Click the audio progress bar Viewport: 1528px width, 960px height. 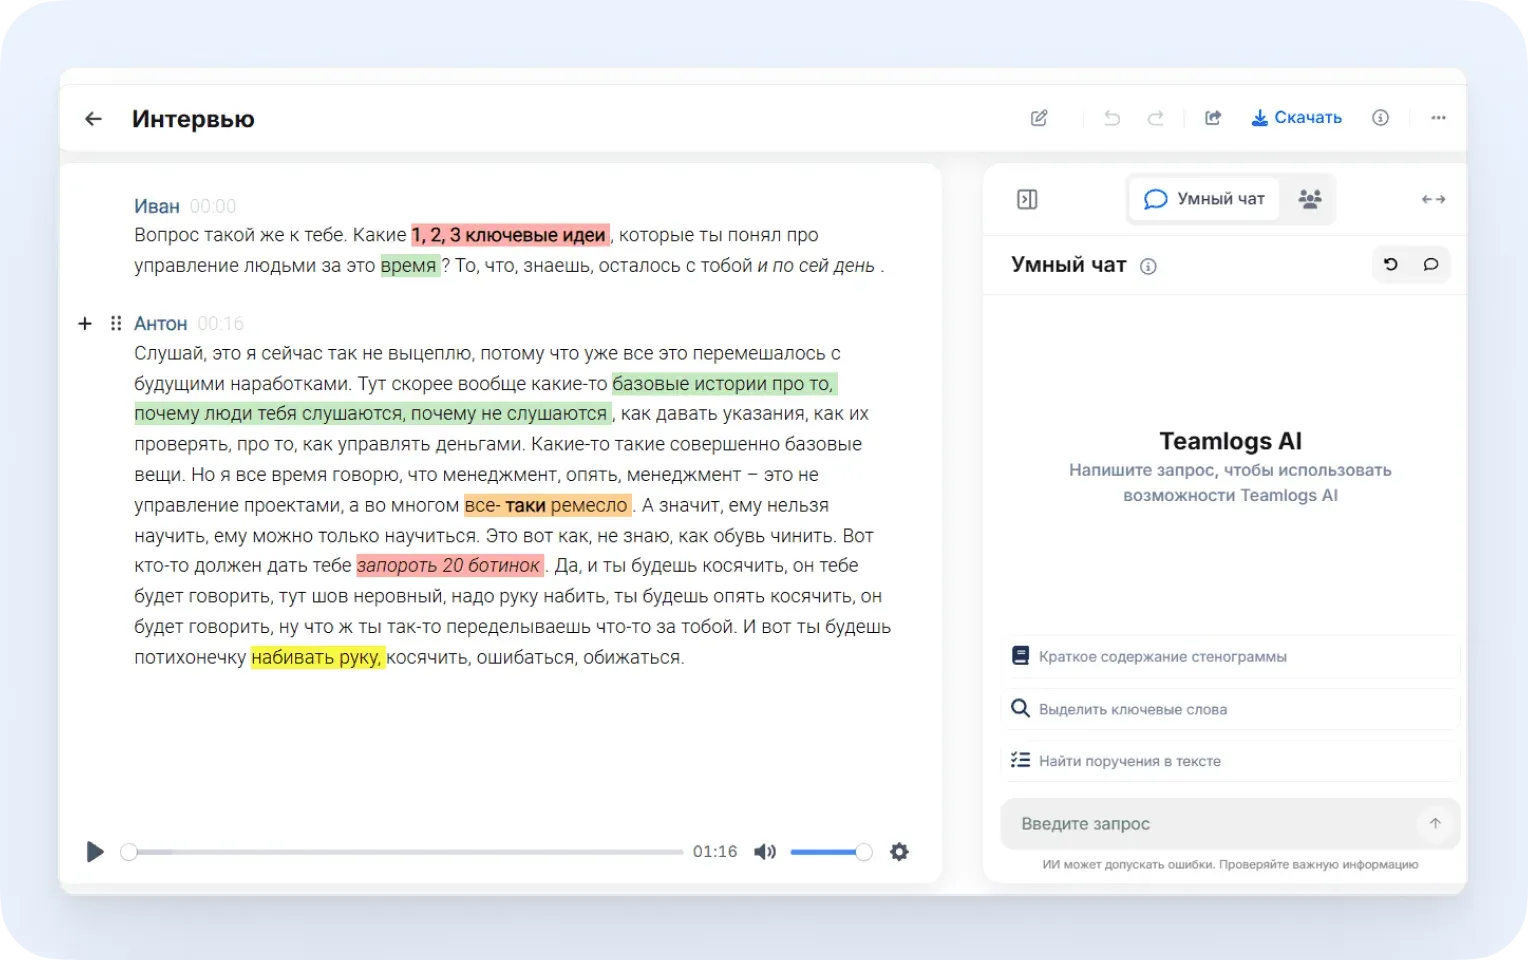(402, 852)
